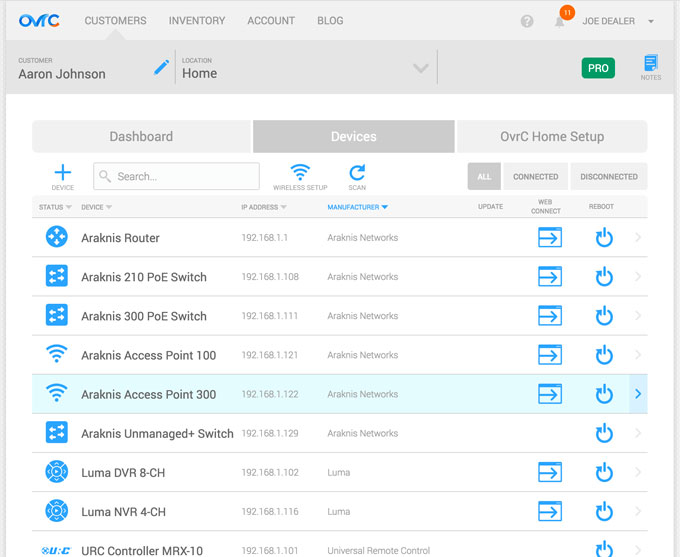
Task: Sort by DEVICE column
Action: tap(96, 207)
